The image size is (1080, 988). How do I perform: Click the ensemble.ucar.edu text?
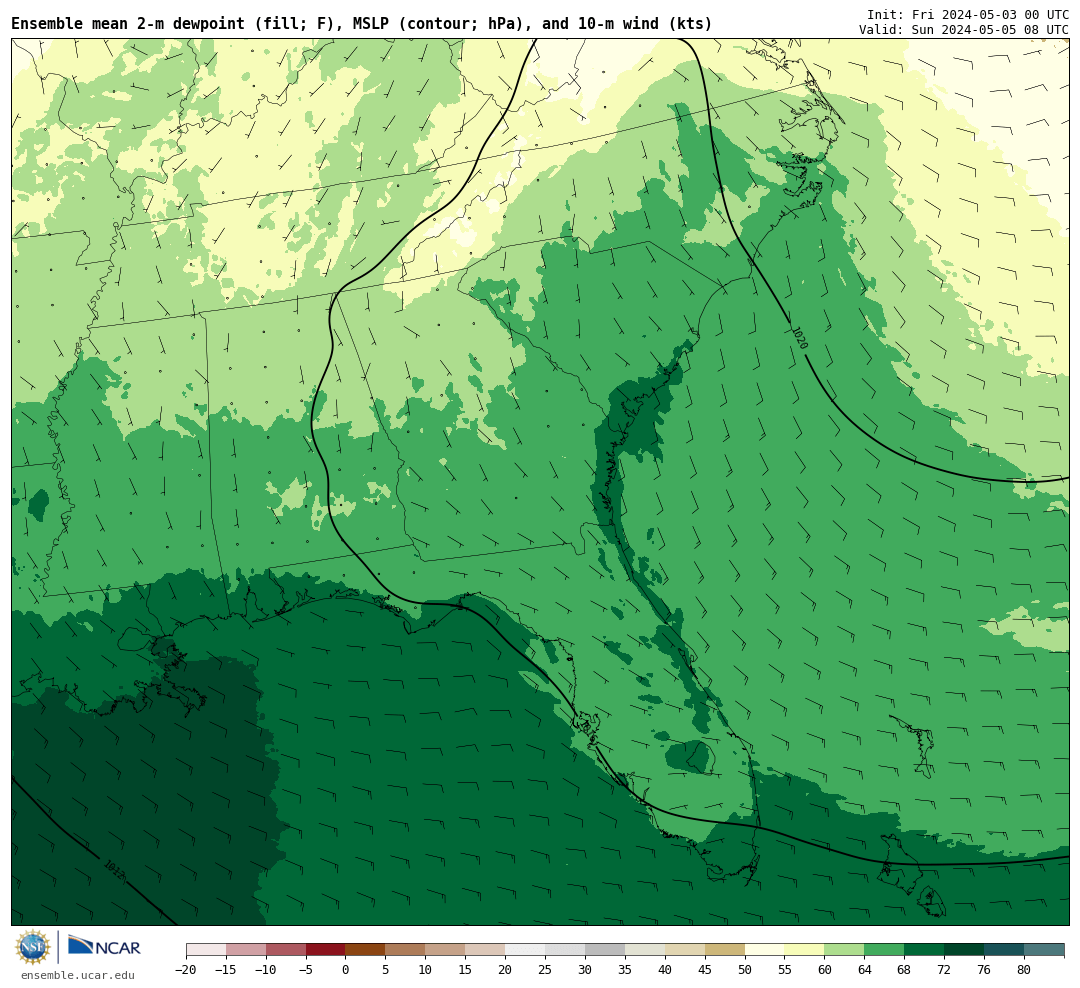(77, 975)
